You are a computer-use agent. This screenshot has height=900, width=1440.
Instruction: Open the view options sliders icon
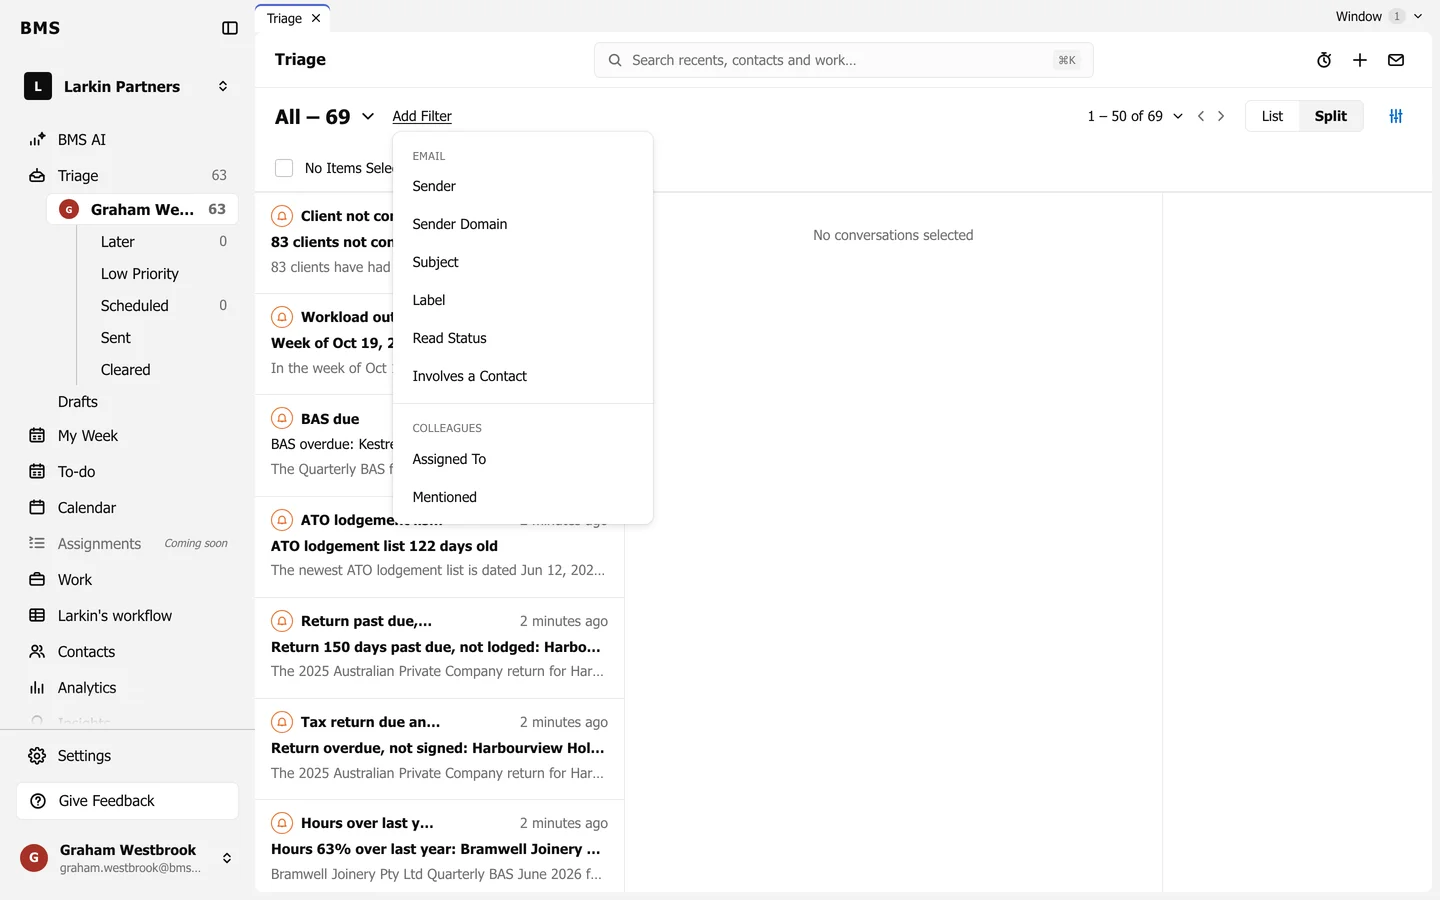[1396, 116]
